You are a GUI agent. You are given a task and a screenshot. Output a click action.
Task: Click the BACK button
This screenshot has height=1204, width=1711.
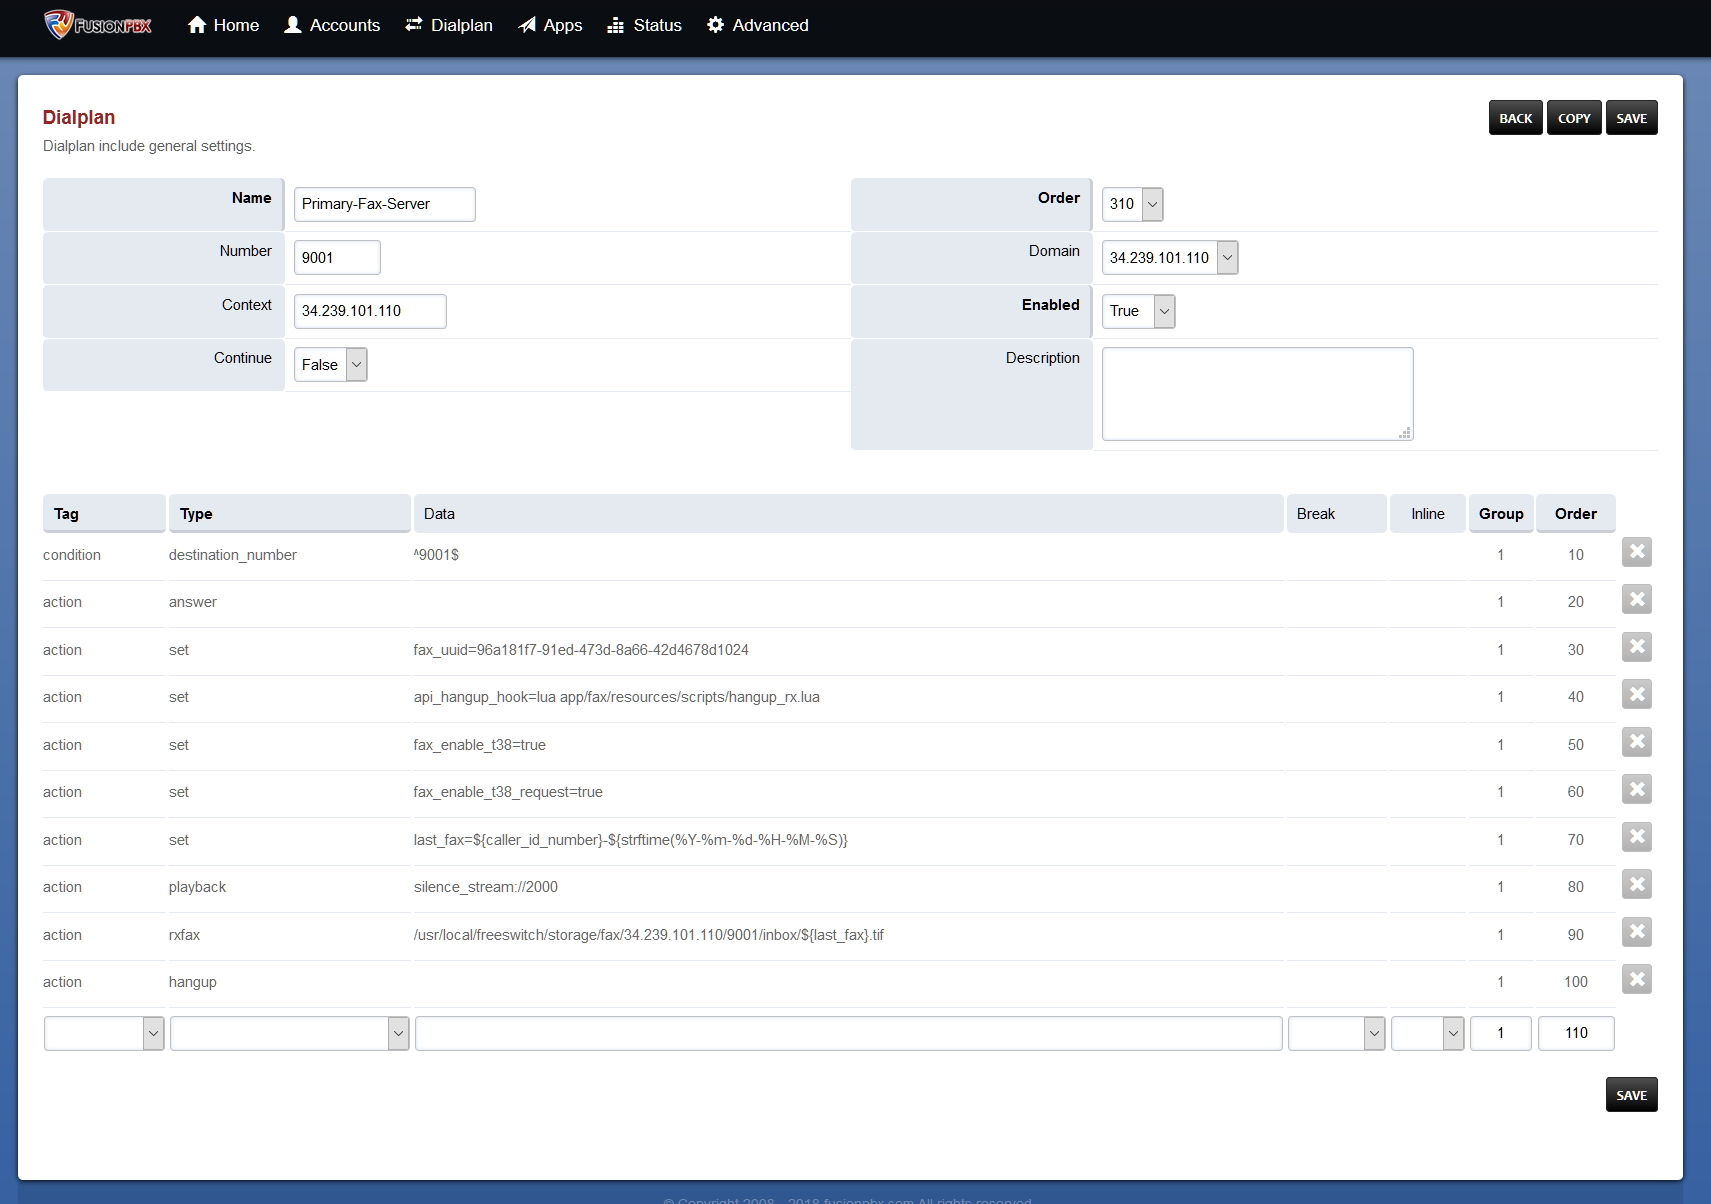tap(1515, 117)
